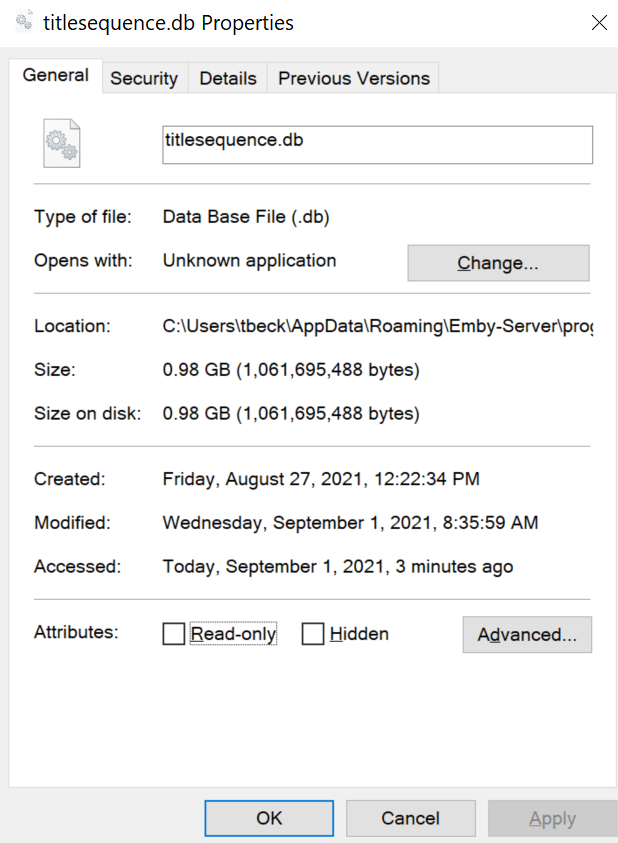Click the Location path text
Image resolution: width=618 pixels, height=843 pixels.
coord(377,326)
